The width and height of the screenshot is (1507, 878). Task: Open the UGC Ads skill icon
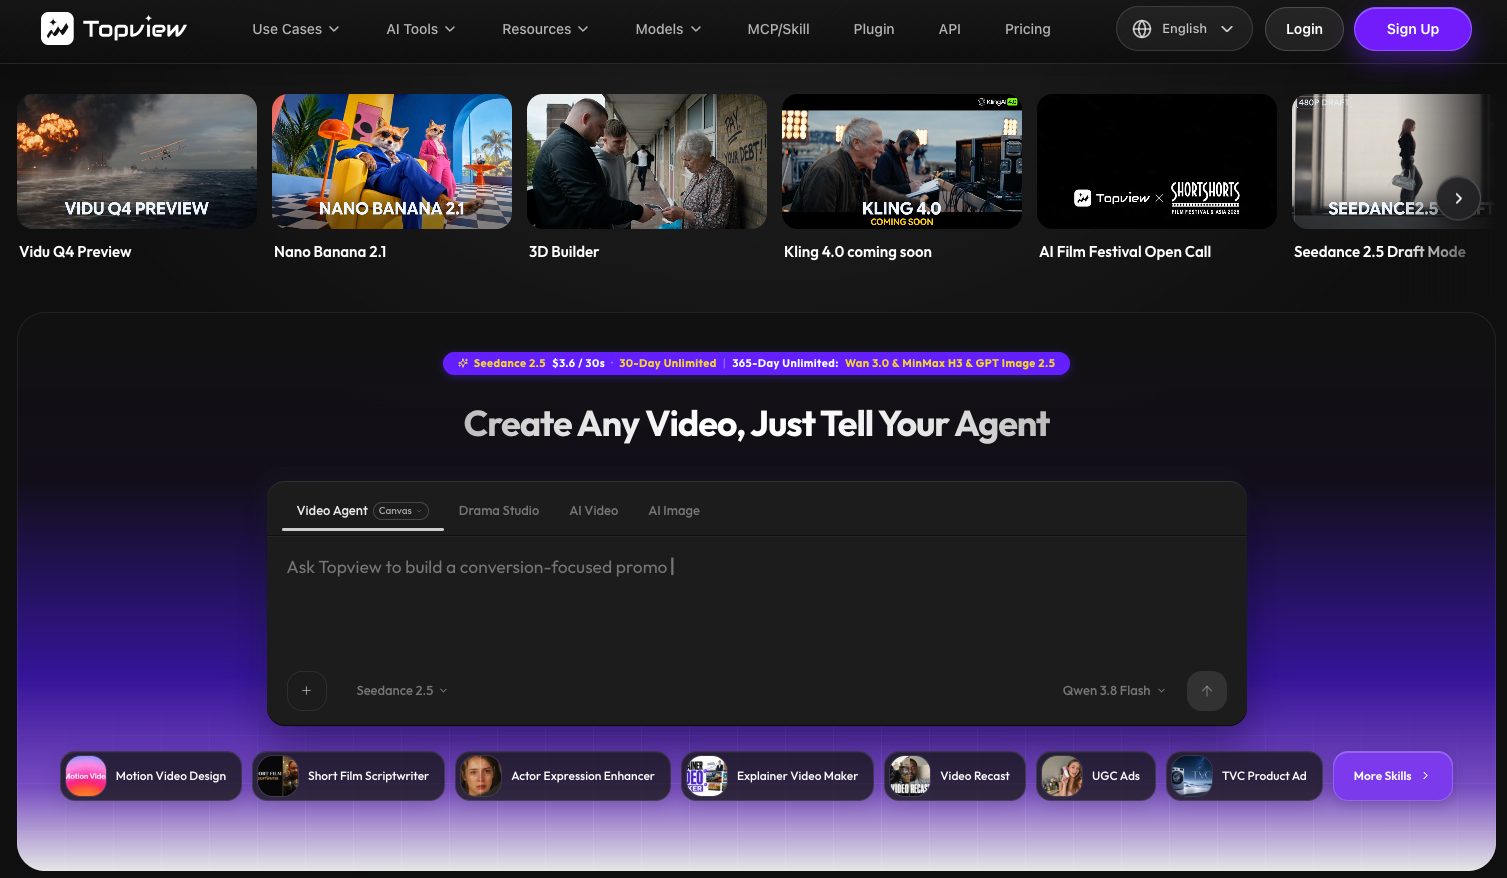pos(1062,776)
